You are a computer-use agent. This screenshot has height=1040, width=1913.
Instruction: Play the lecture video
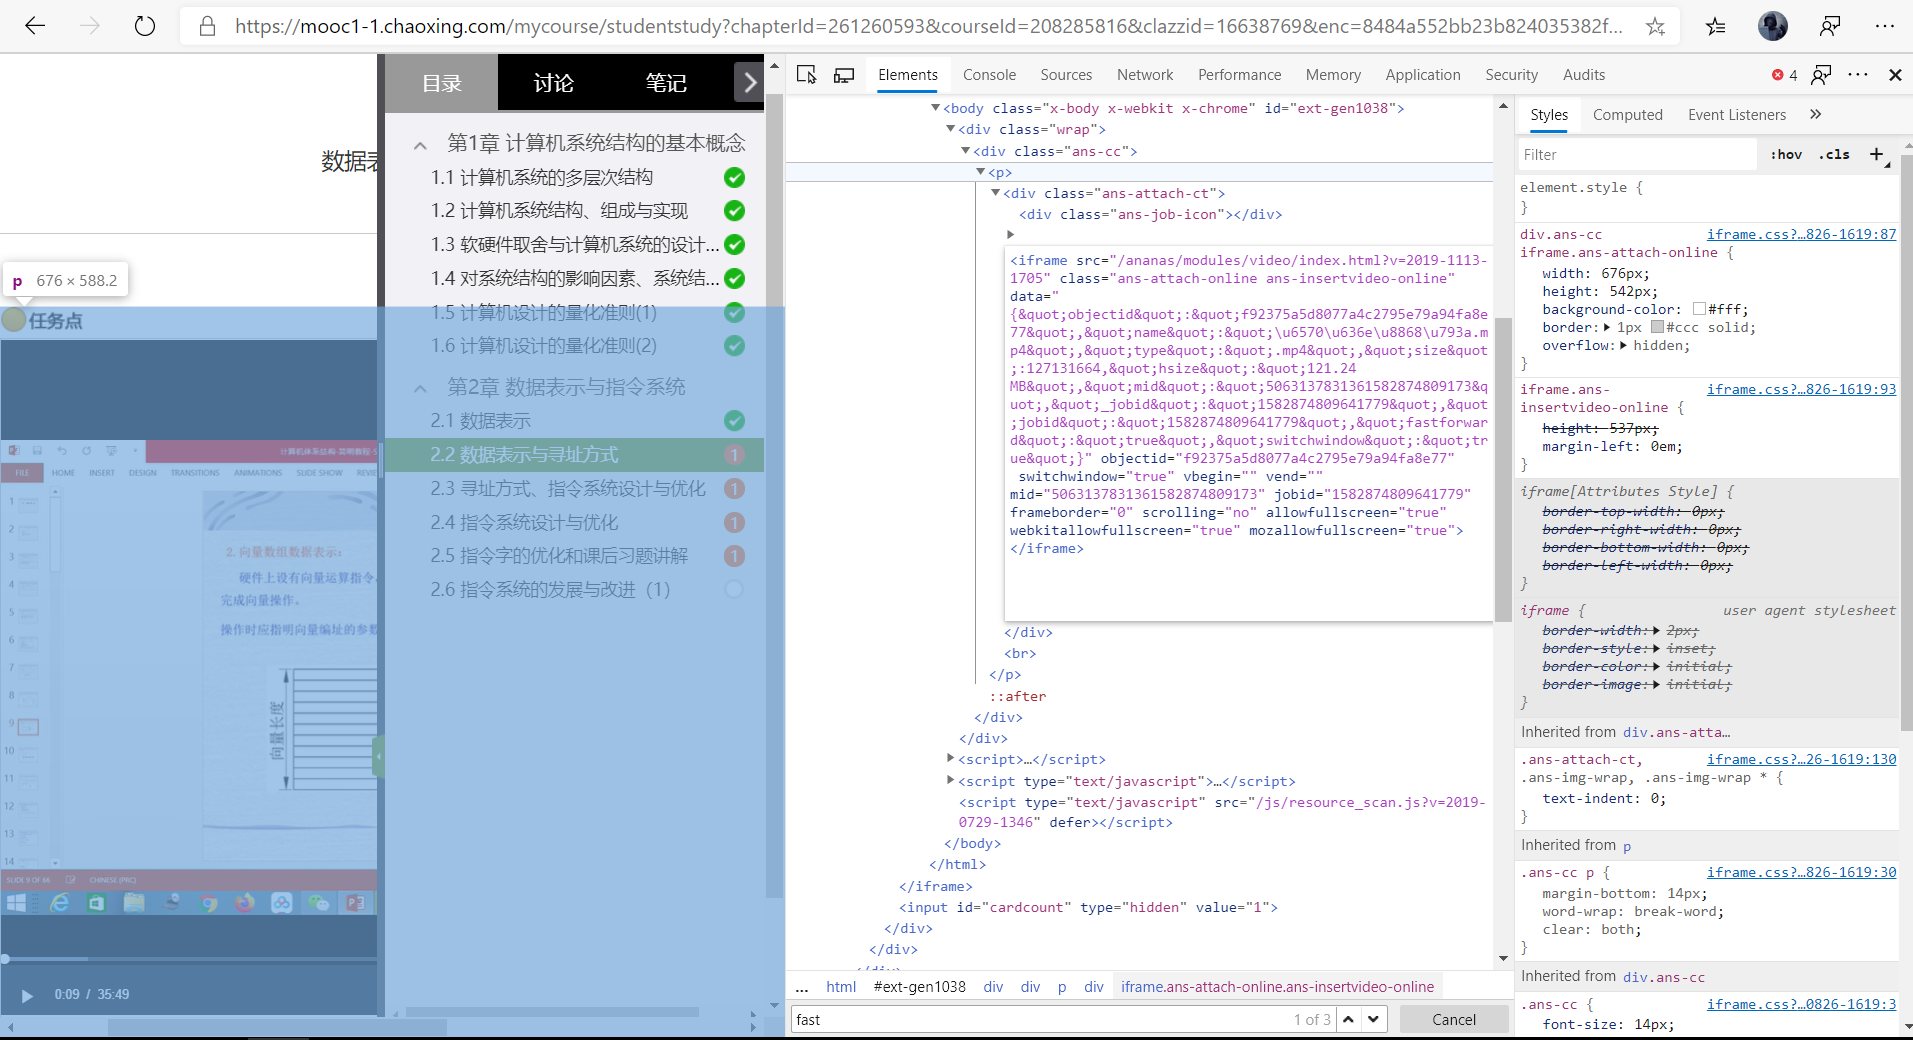pyautogui.click(x=27, y=995)
